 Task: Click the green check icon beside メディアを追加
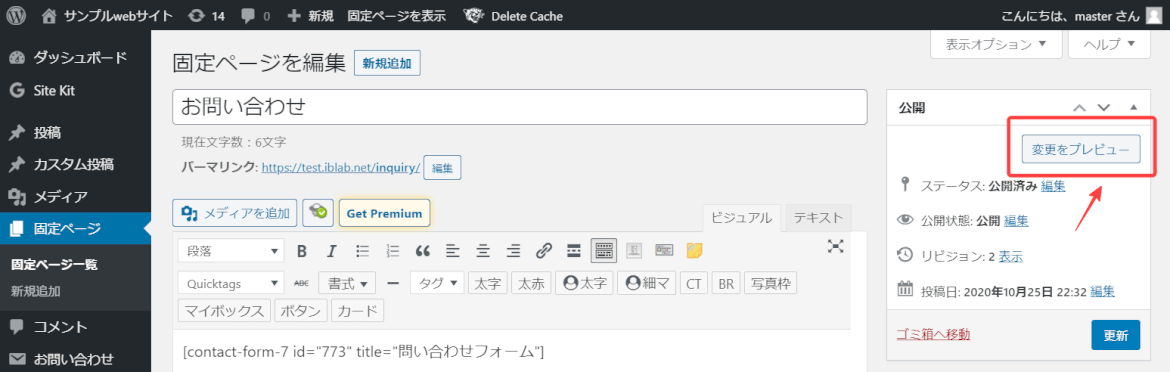pos(318,212)
